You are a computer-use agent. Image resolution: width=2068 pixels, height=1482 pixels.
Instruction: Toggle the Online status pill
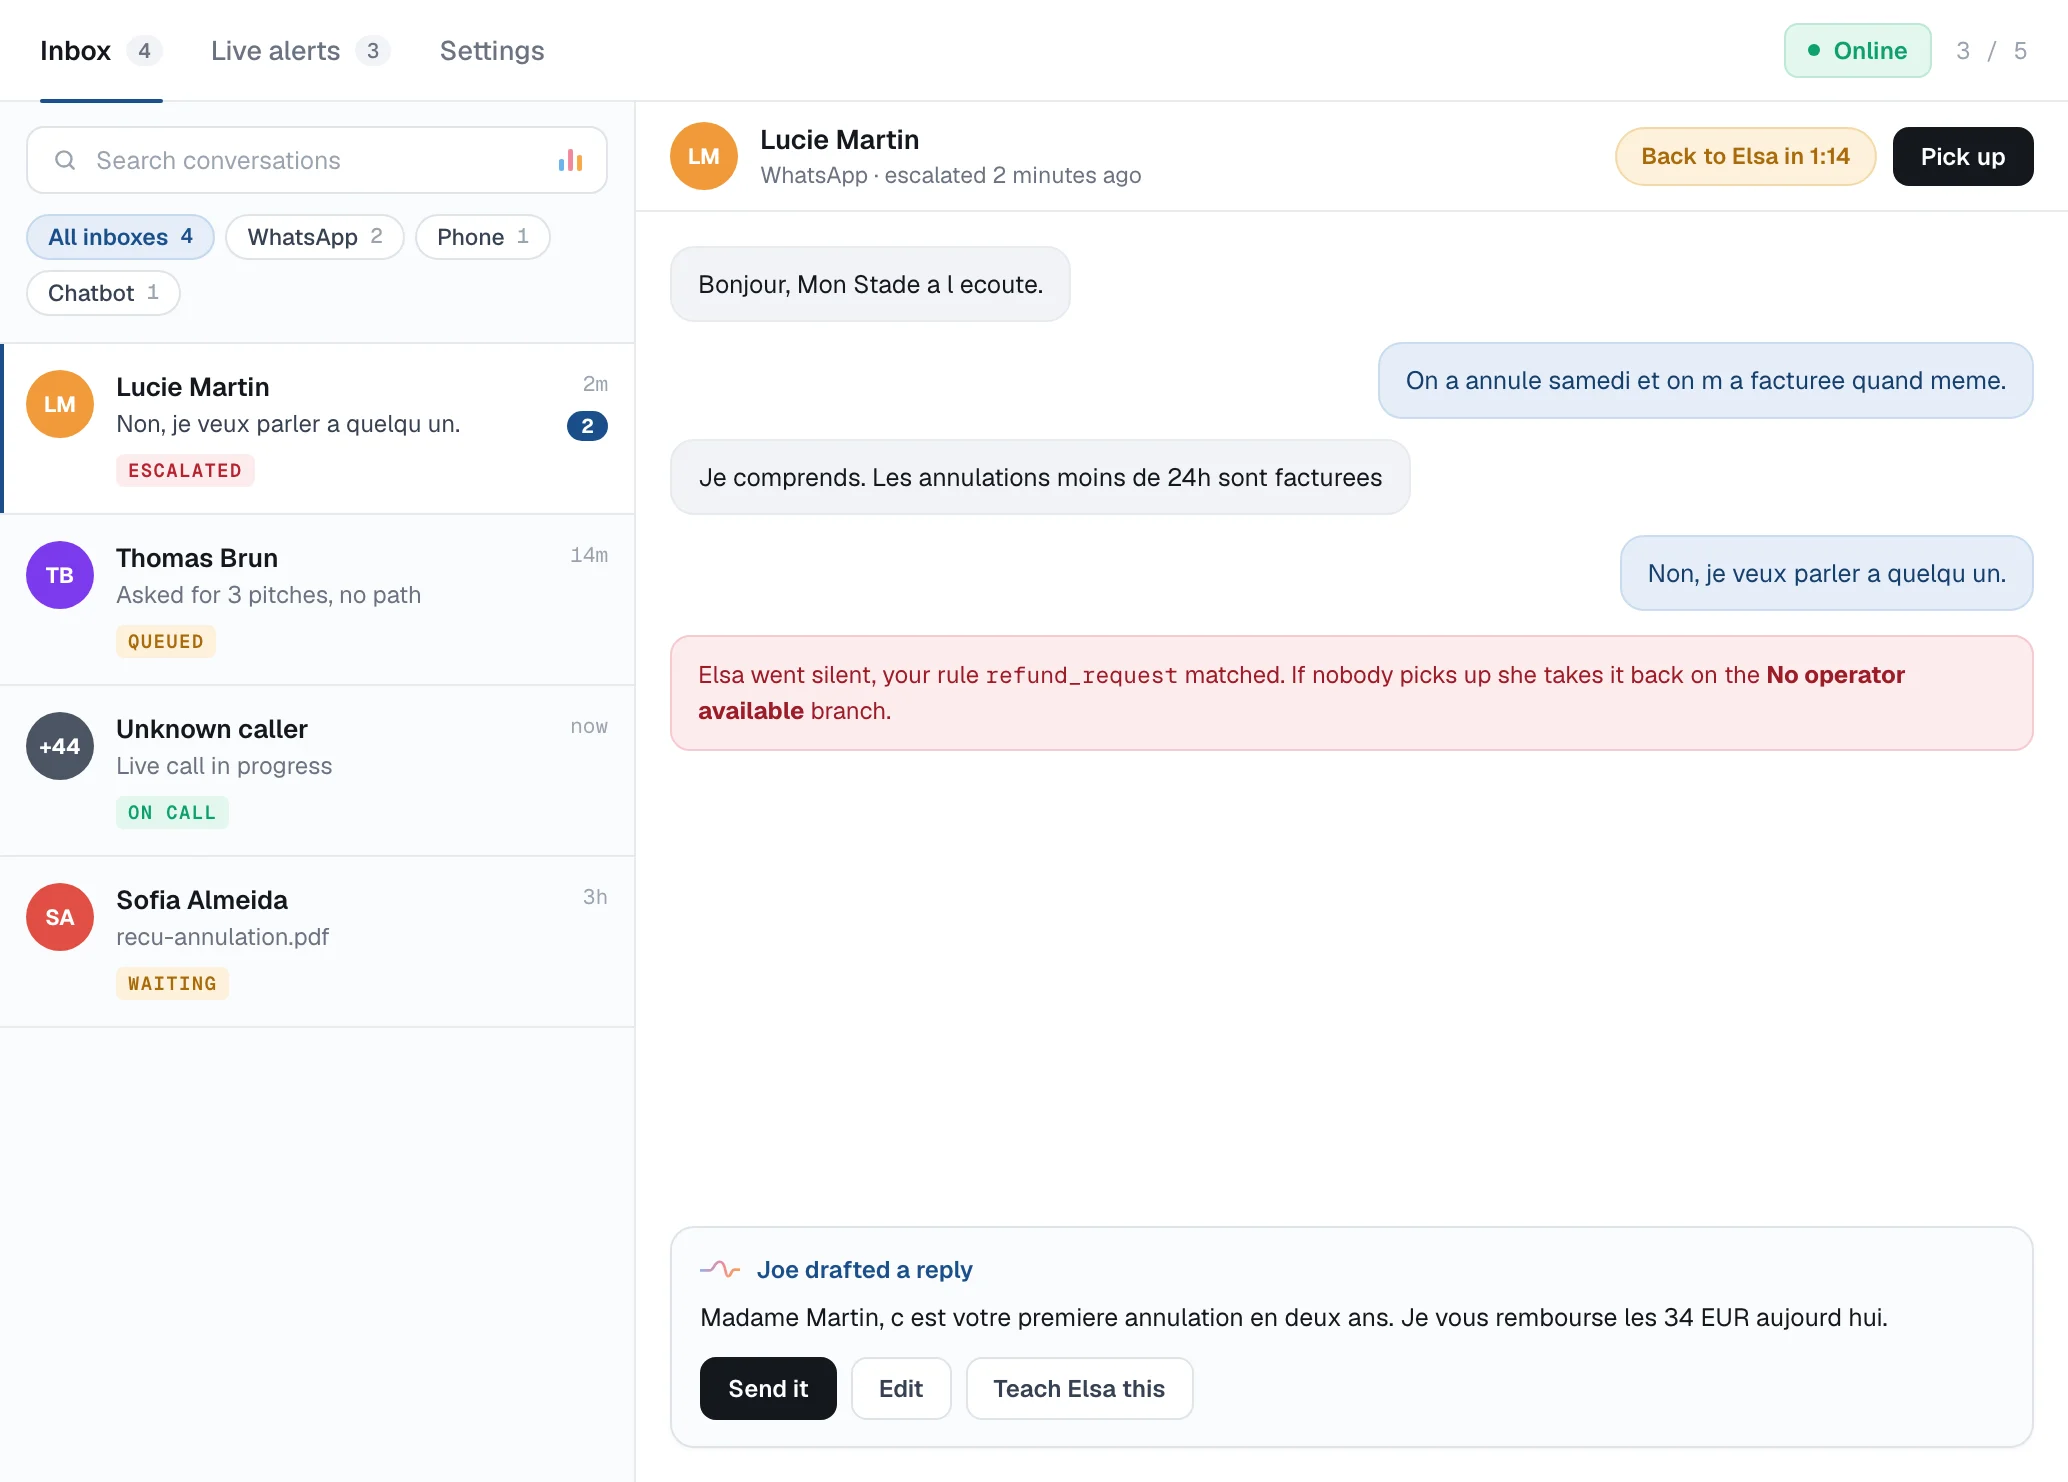pos(1857,51)
